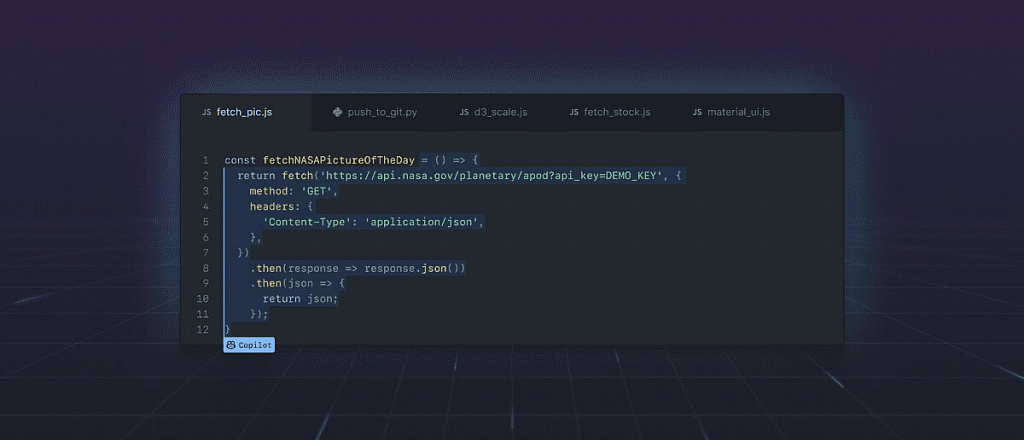Click response.json() call on line 8
The image size is (1024, 440).
[x=415, y=268]
